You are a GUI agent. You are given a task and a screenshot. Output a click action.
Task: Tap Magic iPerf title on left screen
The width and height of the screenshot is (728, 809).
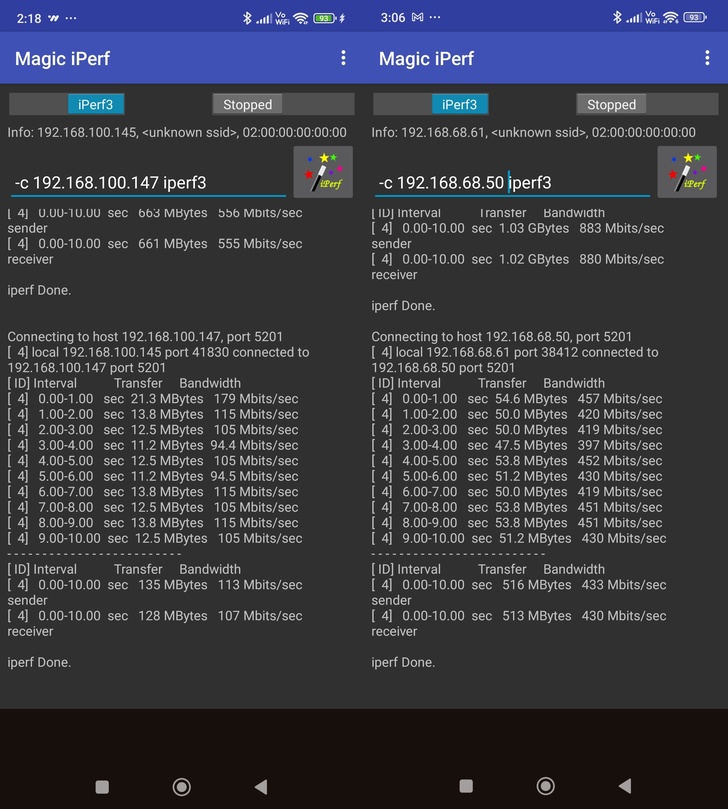pyautogui.click(x=62, y=58)
